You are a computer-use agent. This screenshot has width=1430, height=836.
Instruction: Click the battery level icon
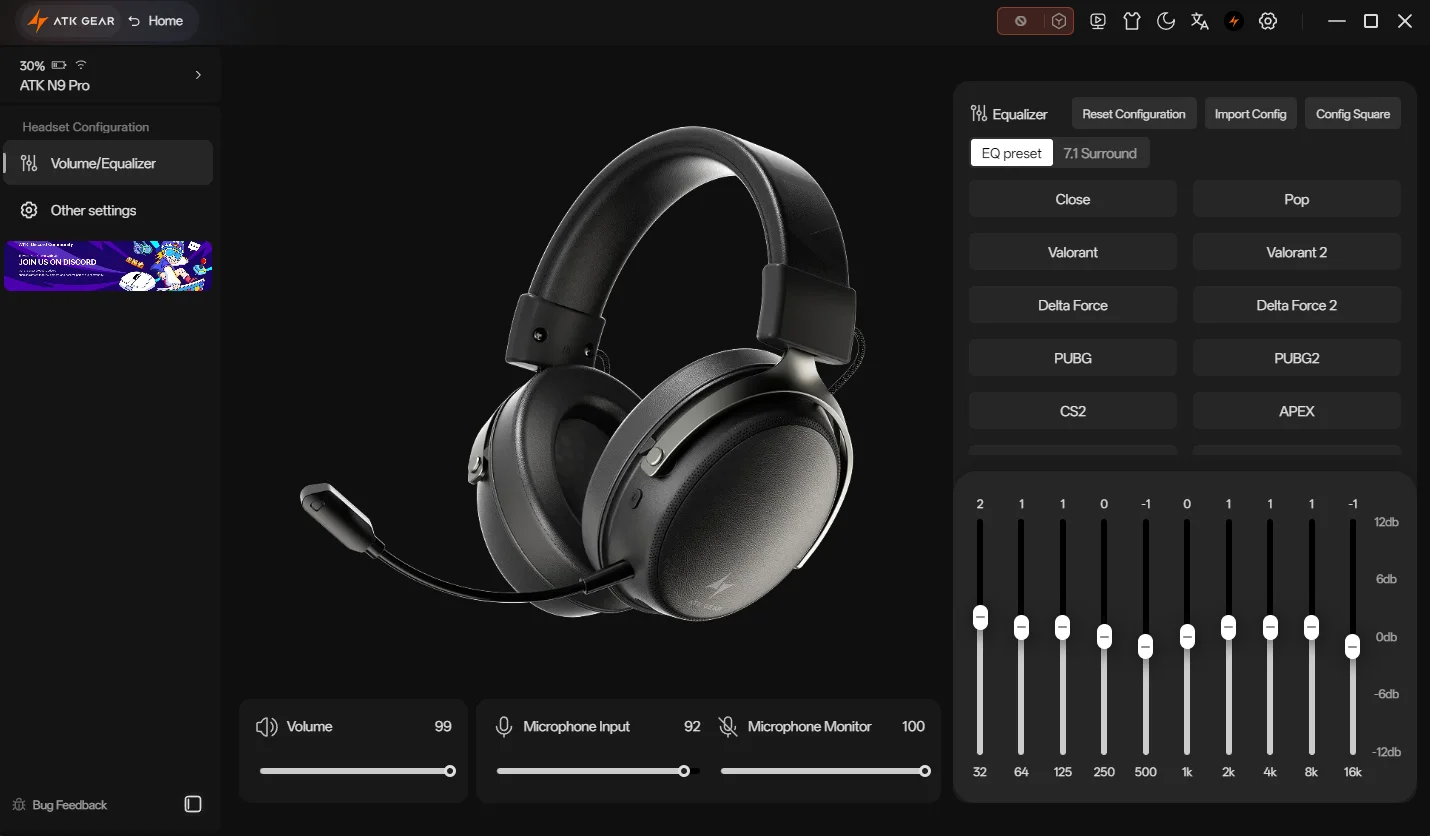point(59,65)
